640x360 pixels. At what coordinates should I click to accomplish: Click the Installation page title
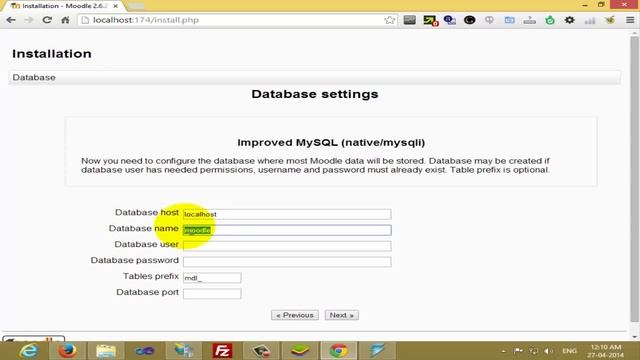click(x=52, y=54)
